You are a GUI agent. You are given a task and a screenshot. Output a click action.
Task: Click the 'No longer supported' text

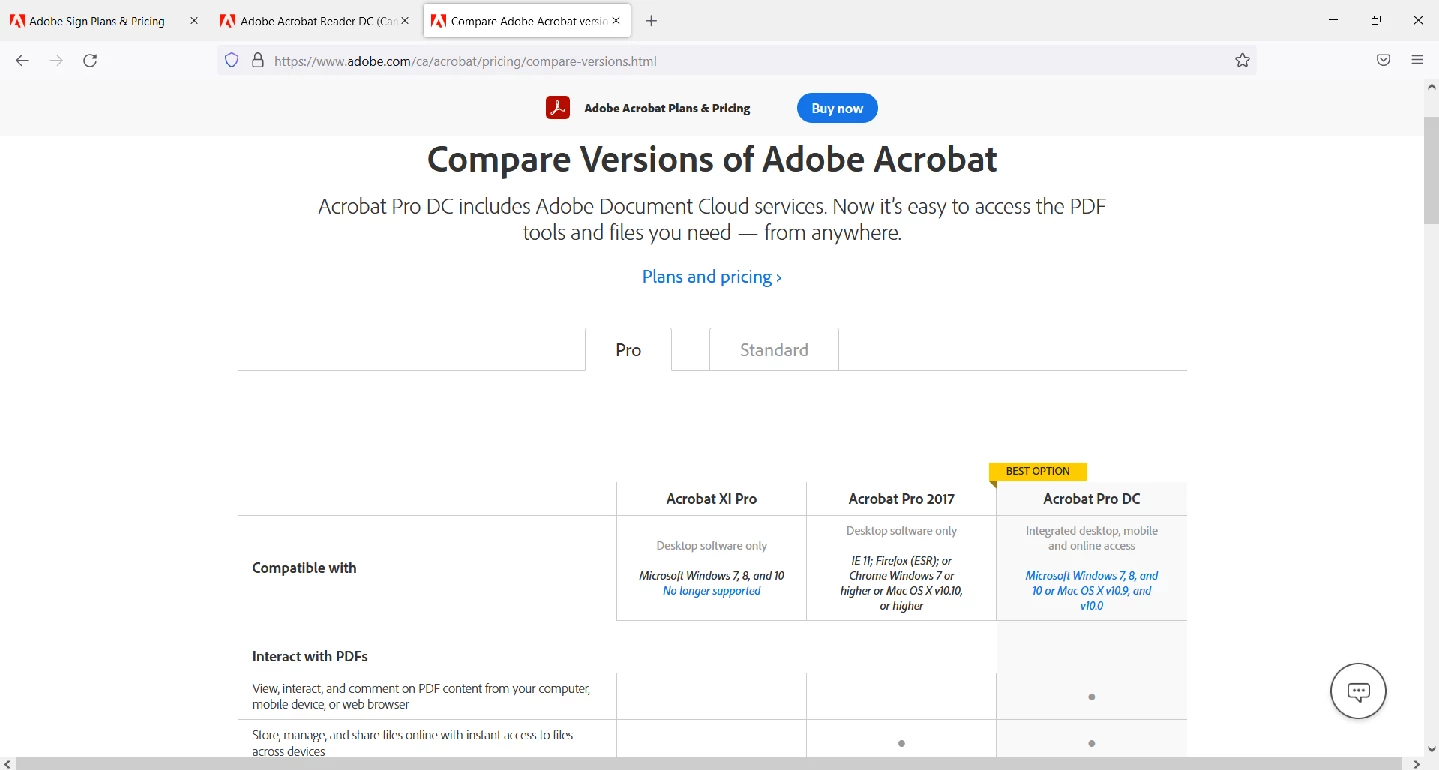click(x=711, y=591)
